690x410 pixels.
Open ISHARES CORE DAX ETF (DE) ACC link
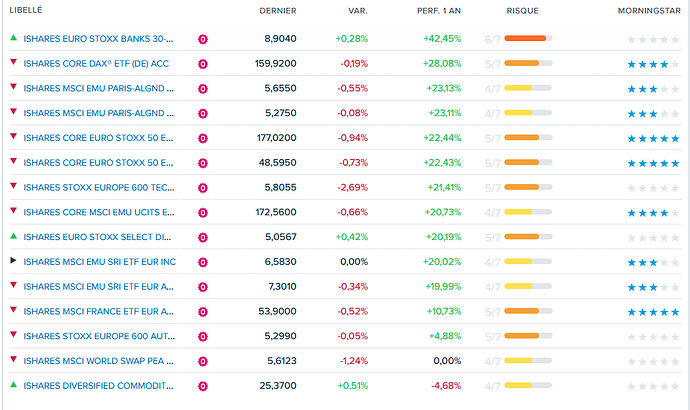[x=96, y=63]
